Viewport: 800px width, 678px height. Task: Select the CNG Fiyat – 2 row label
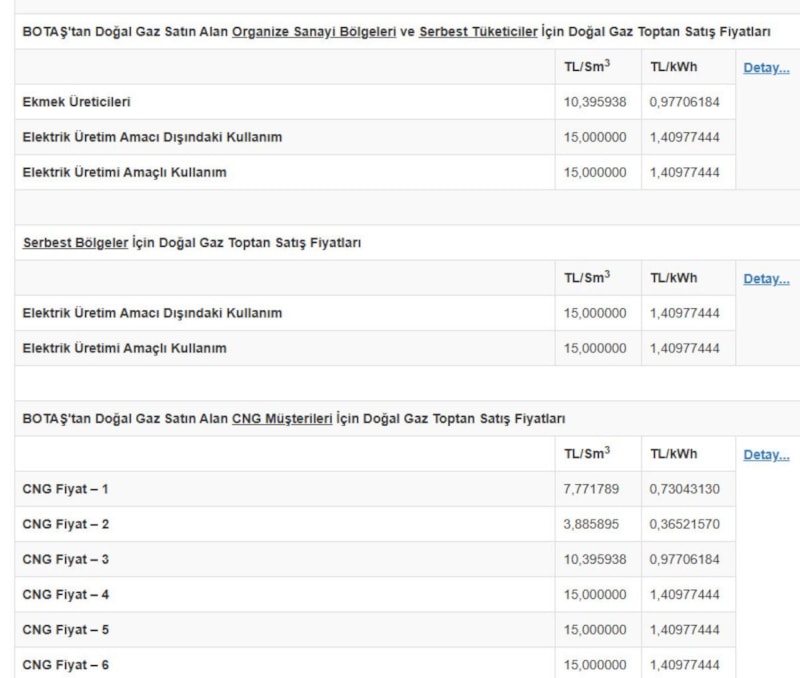click(x=65, y=524)
